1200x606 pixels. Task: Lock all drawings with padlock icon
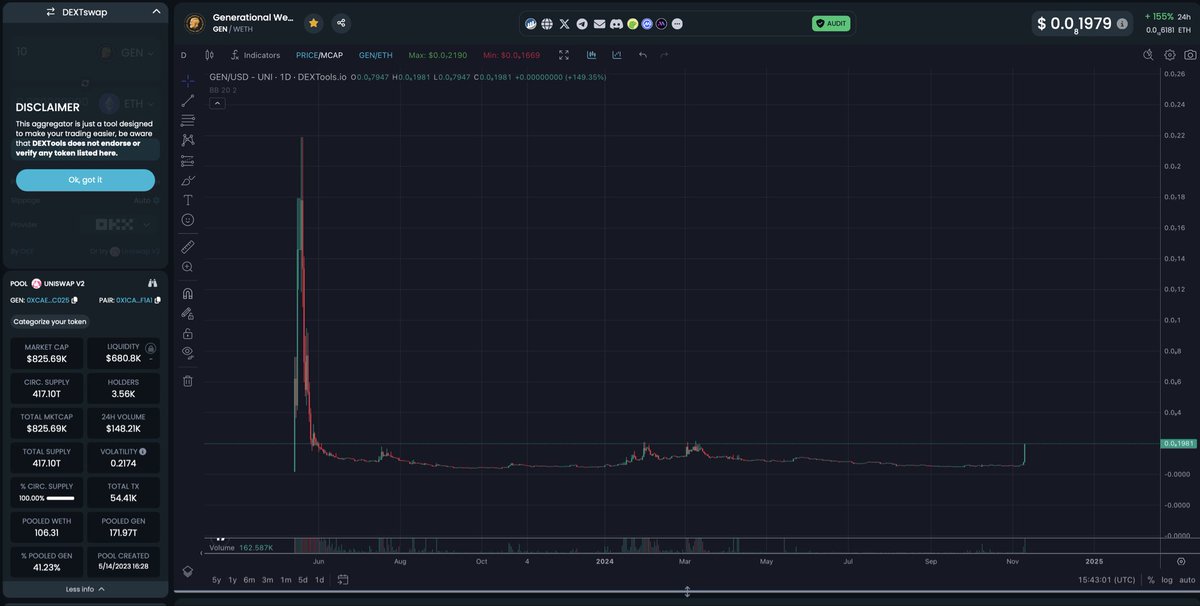click(187, 334)
